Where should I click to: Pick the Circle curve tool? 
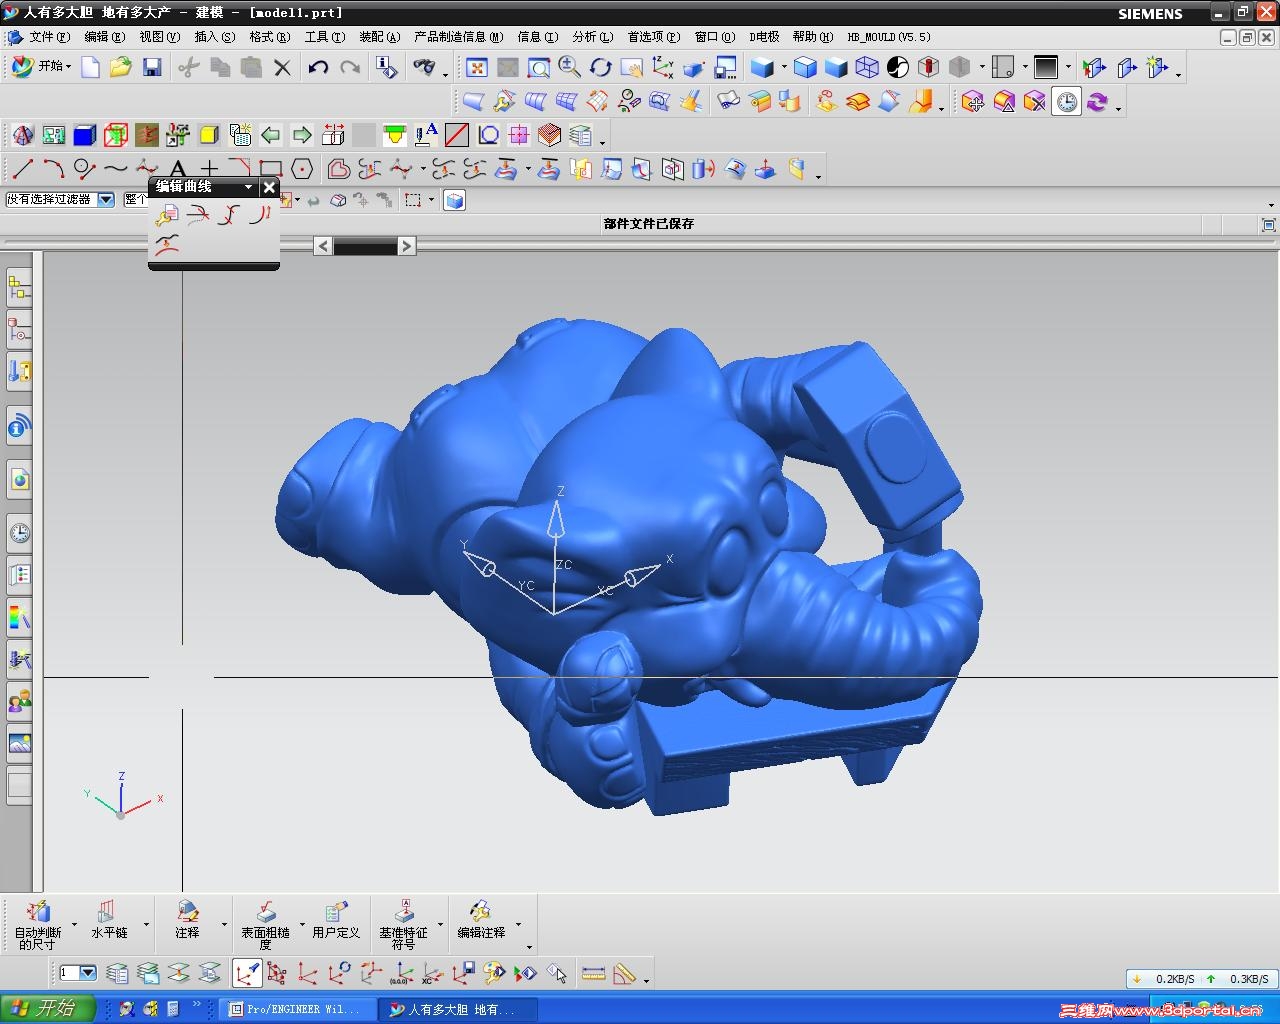click(84, 169)
